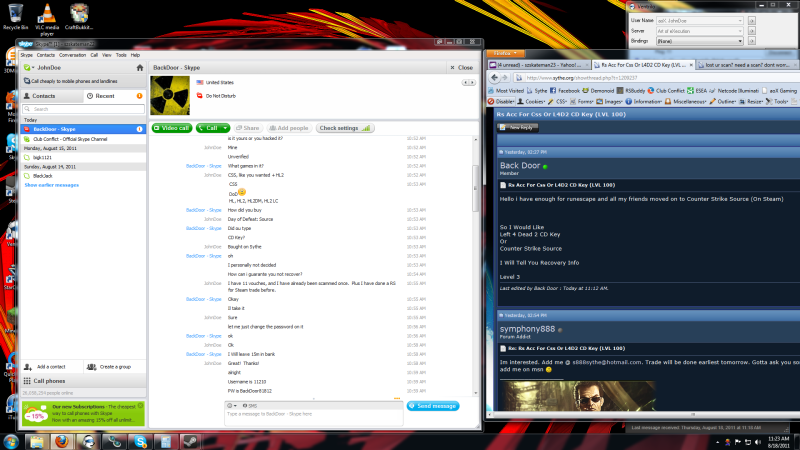Image resolution: width=800 pixels, height=450 pixels.
Task: Open the Images developer toolbar menu
Action: pyautogui.click(x=610, y=102)
